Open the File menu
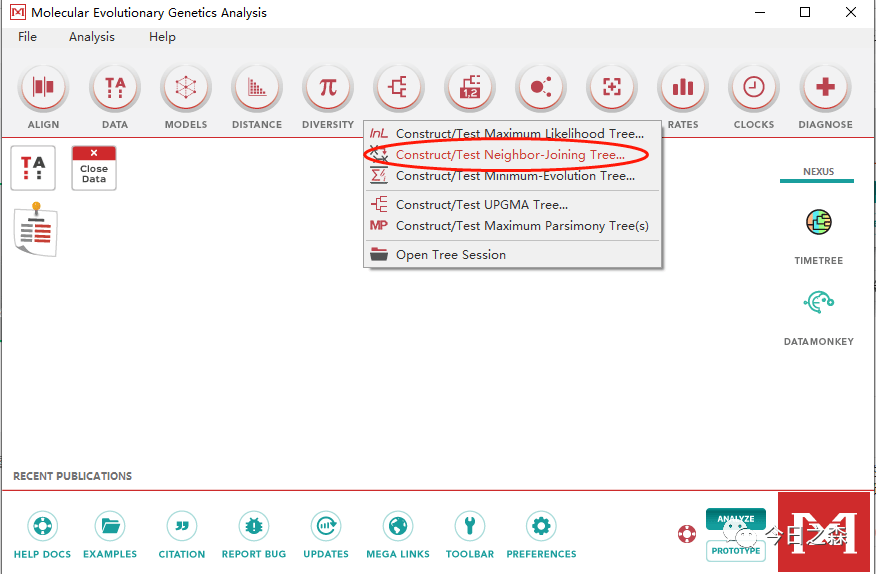 pyautogui.click(x=27, y=37)
